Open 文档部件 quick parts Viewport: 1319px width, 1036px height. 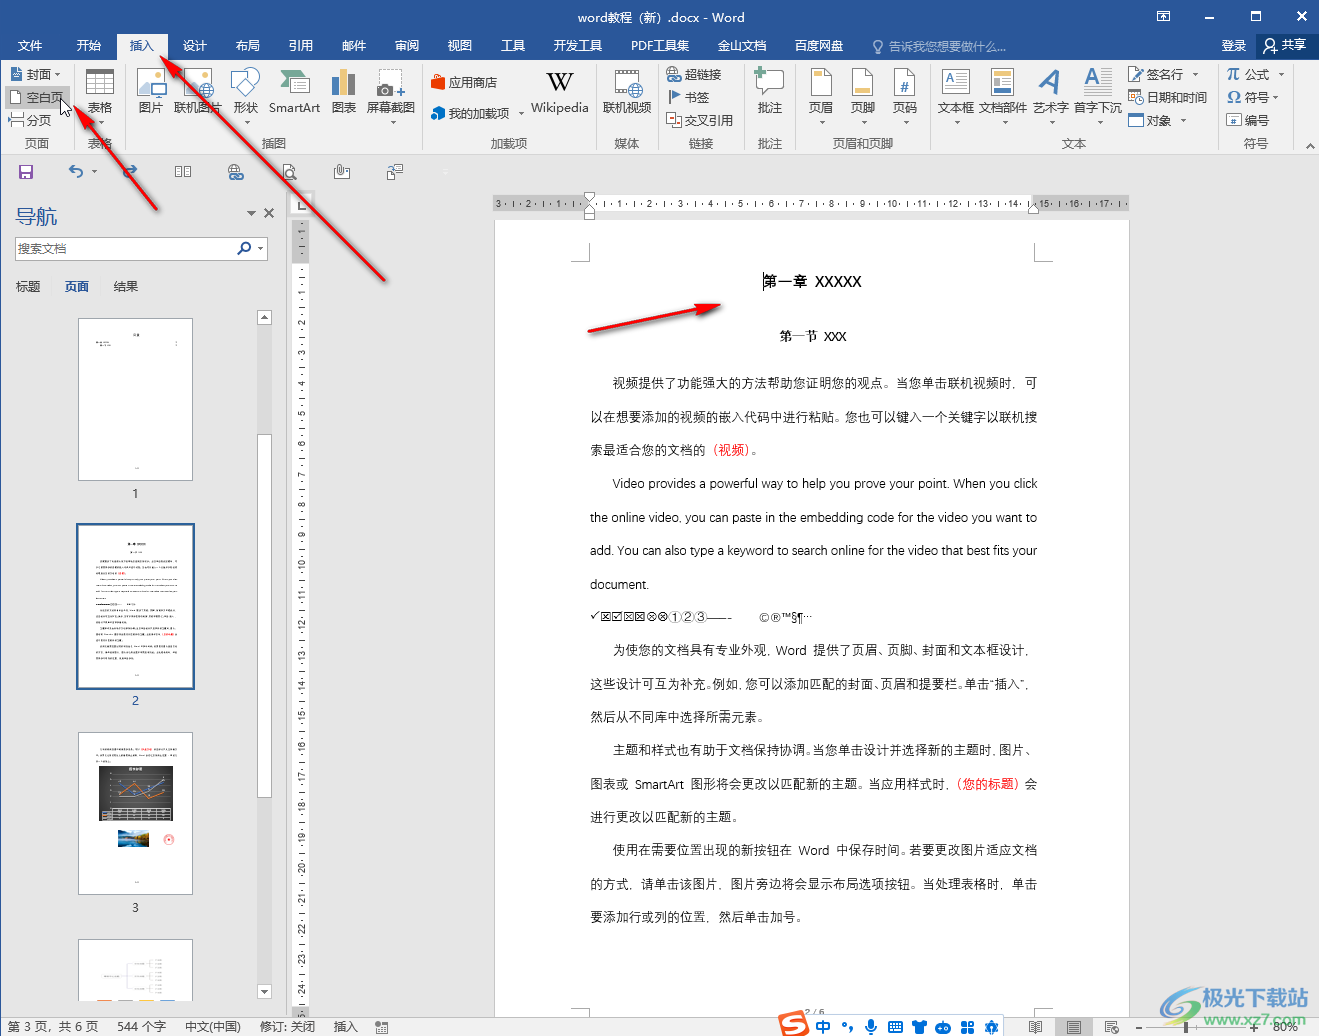[1003, 95]
